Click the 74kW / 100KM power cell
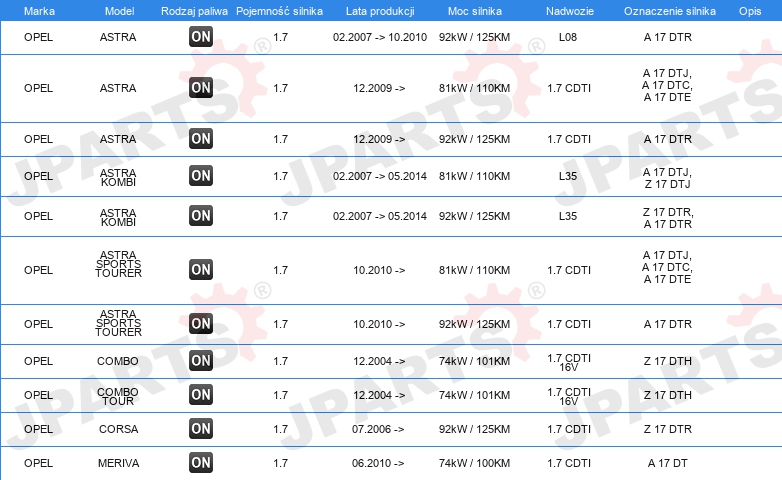 pyautogui.click(x=474, y=463)
